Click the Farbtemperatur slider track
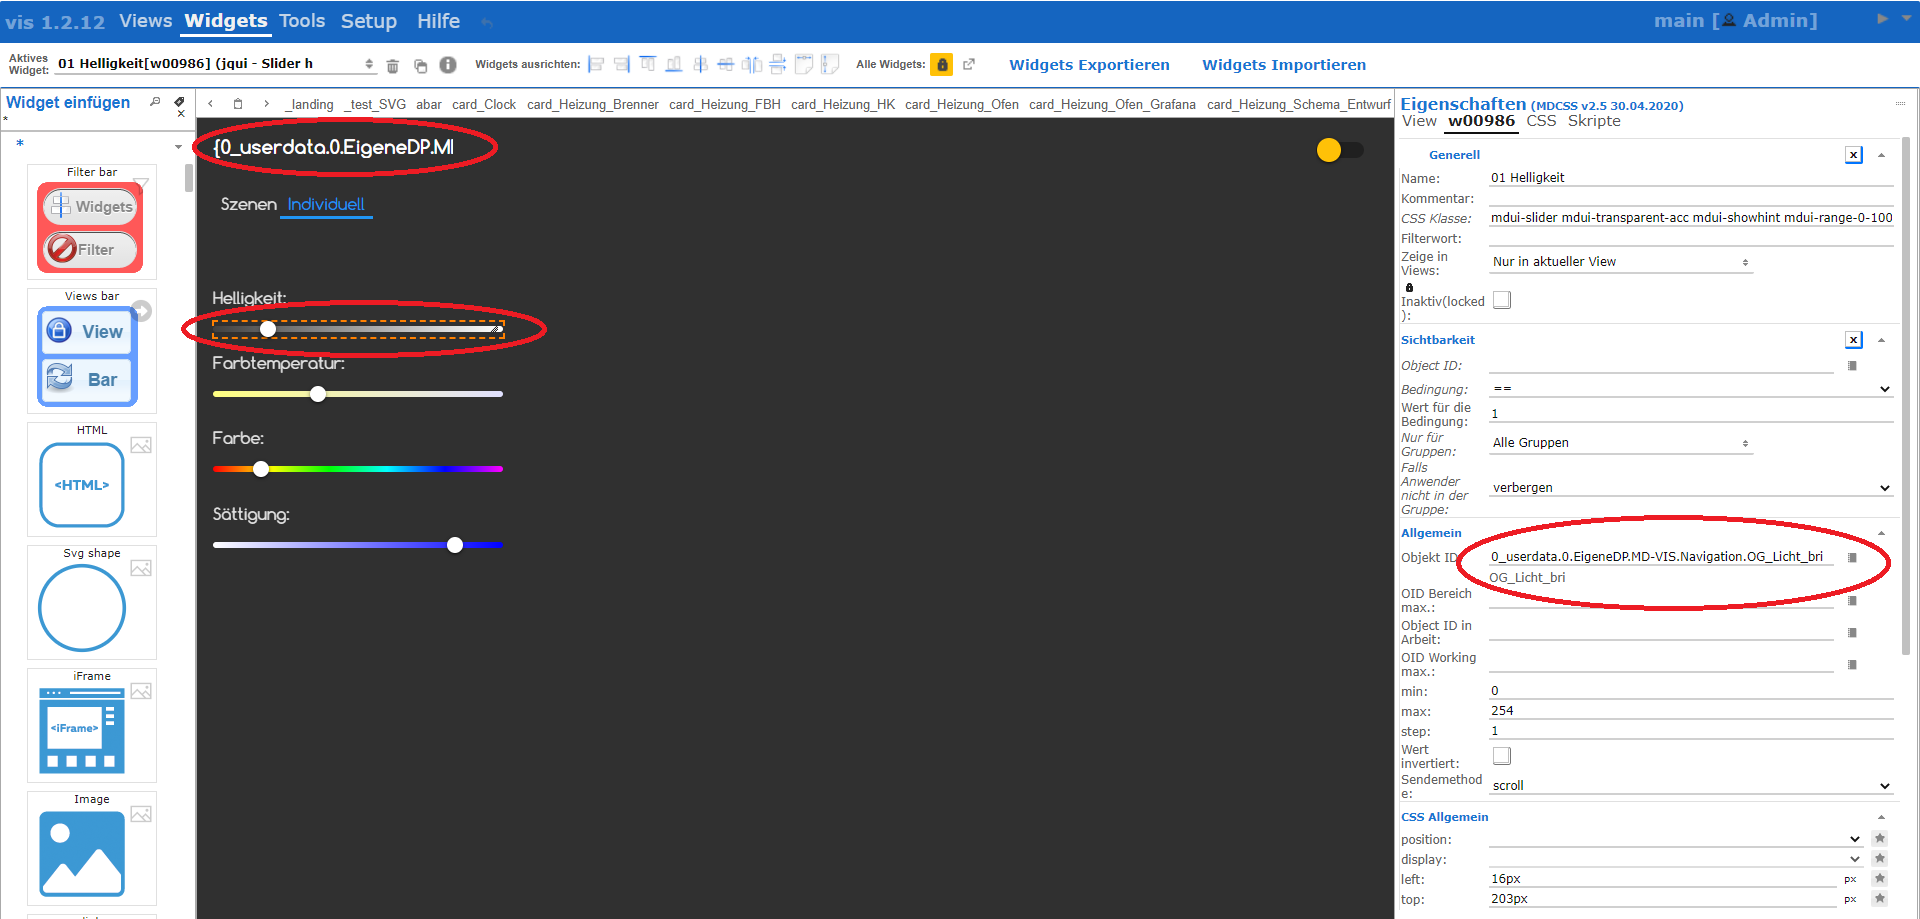1920x919 pixels. (x=358, y=394)
